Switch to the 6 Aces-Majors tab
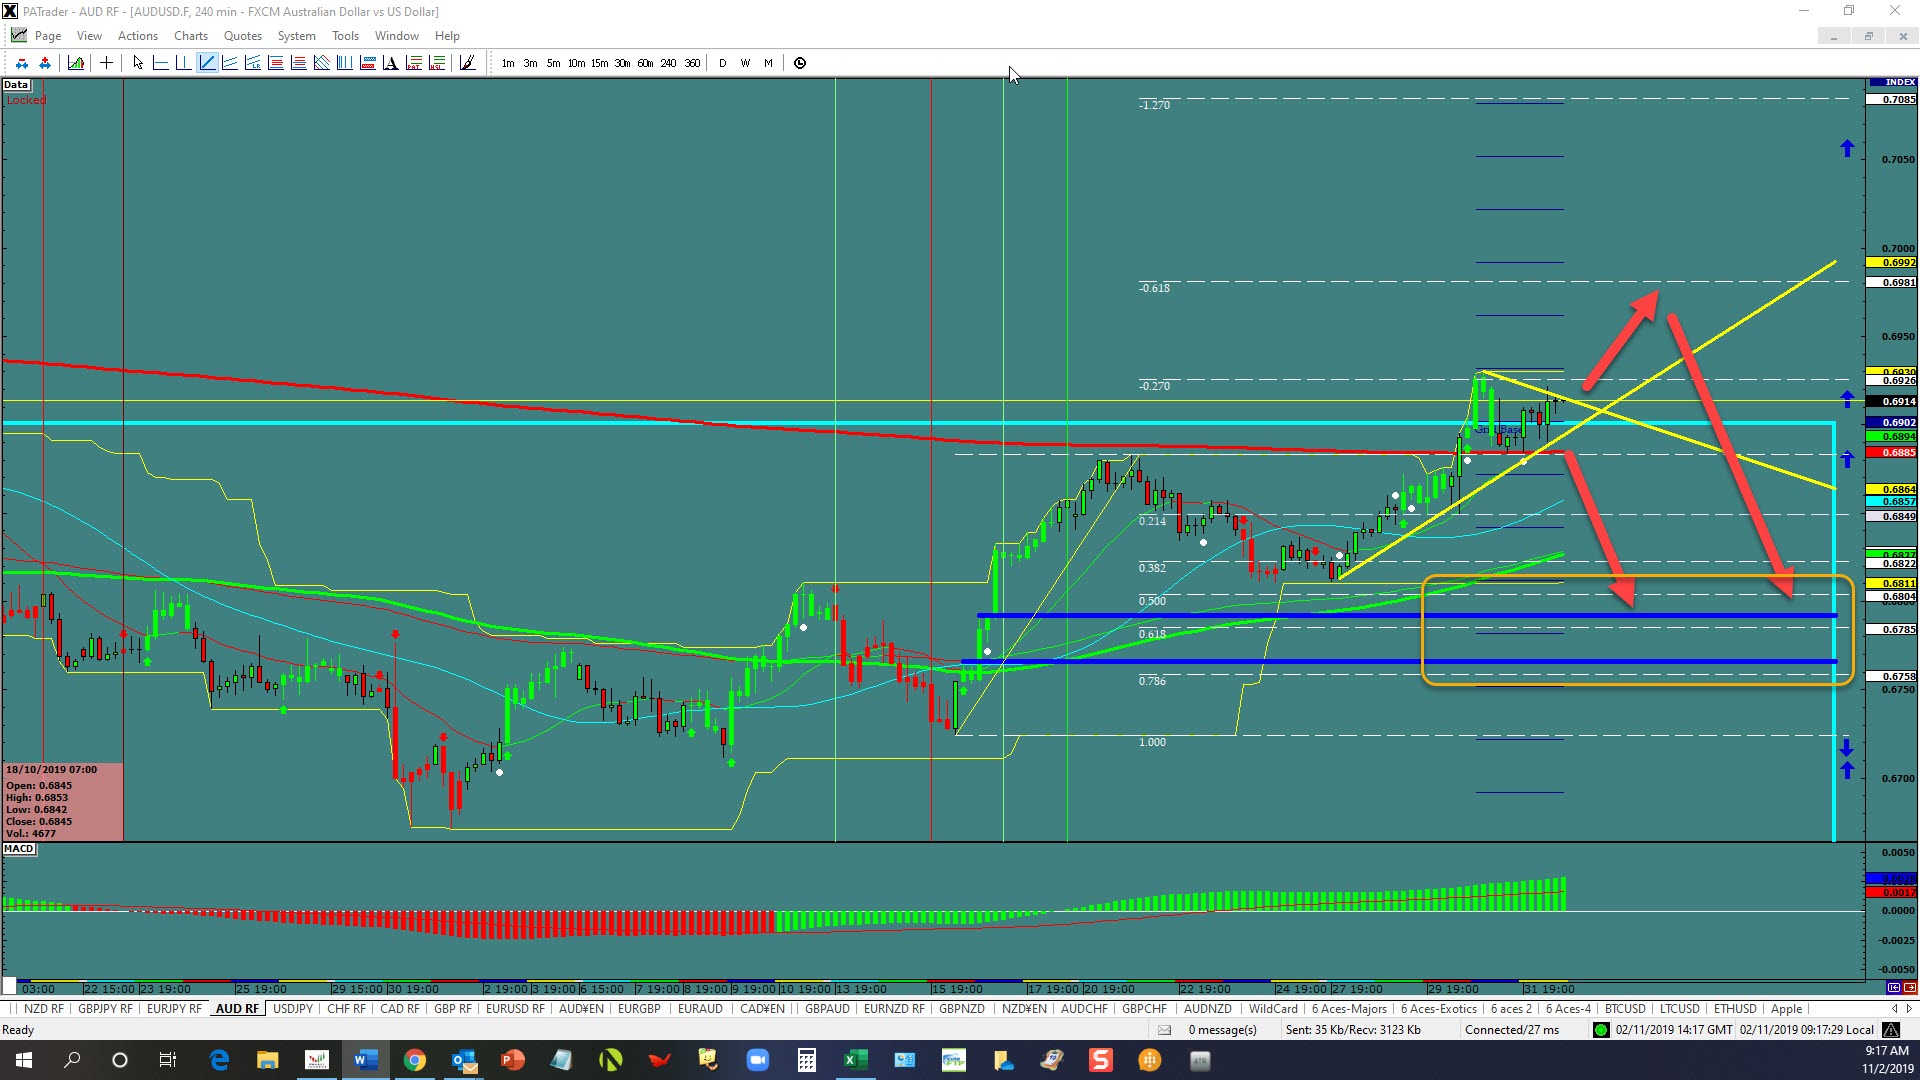1920x1080 pixels. click(1349, 1009)
